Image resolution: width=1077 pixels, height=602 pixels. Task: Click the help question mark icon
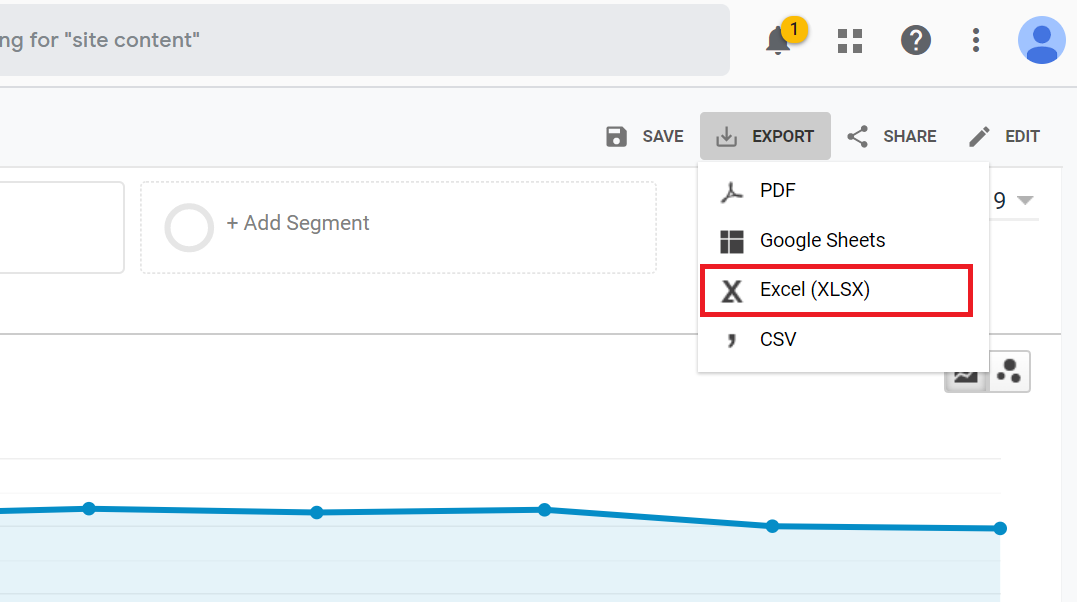click(915, 40)
